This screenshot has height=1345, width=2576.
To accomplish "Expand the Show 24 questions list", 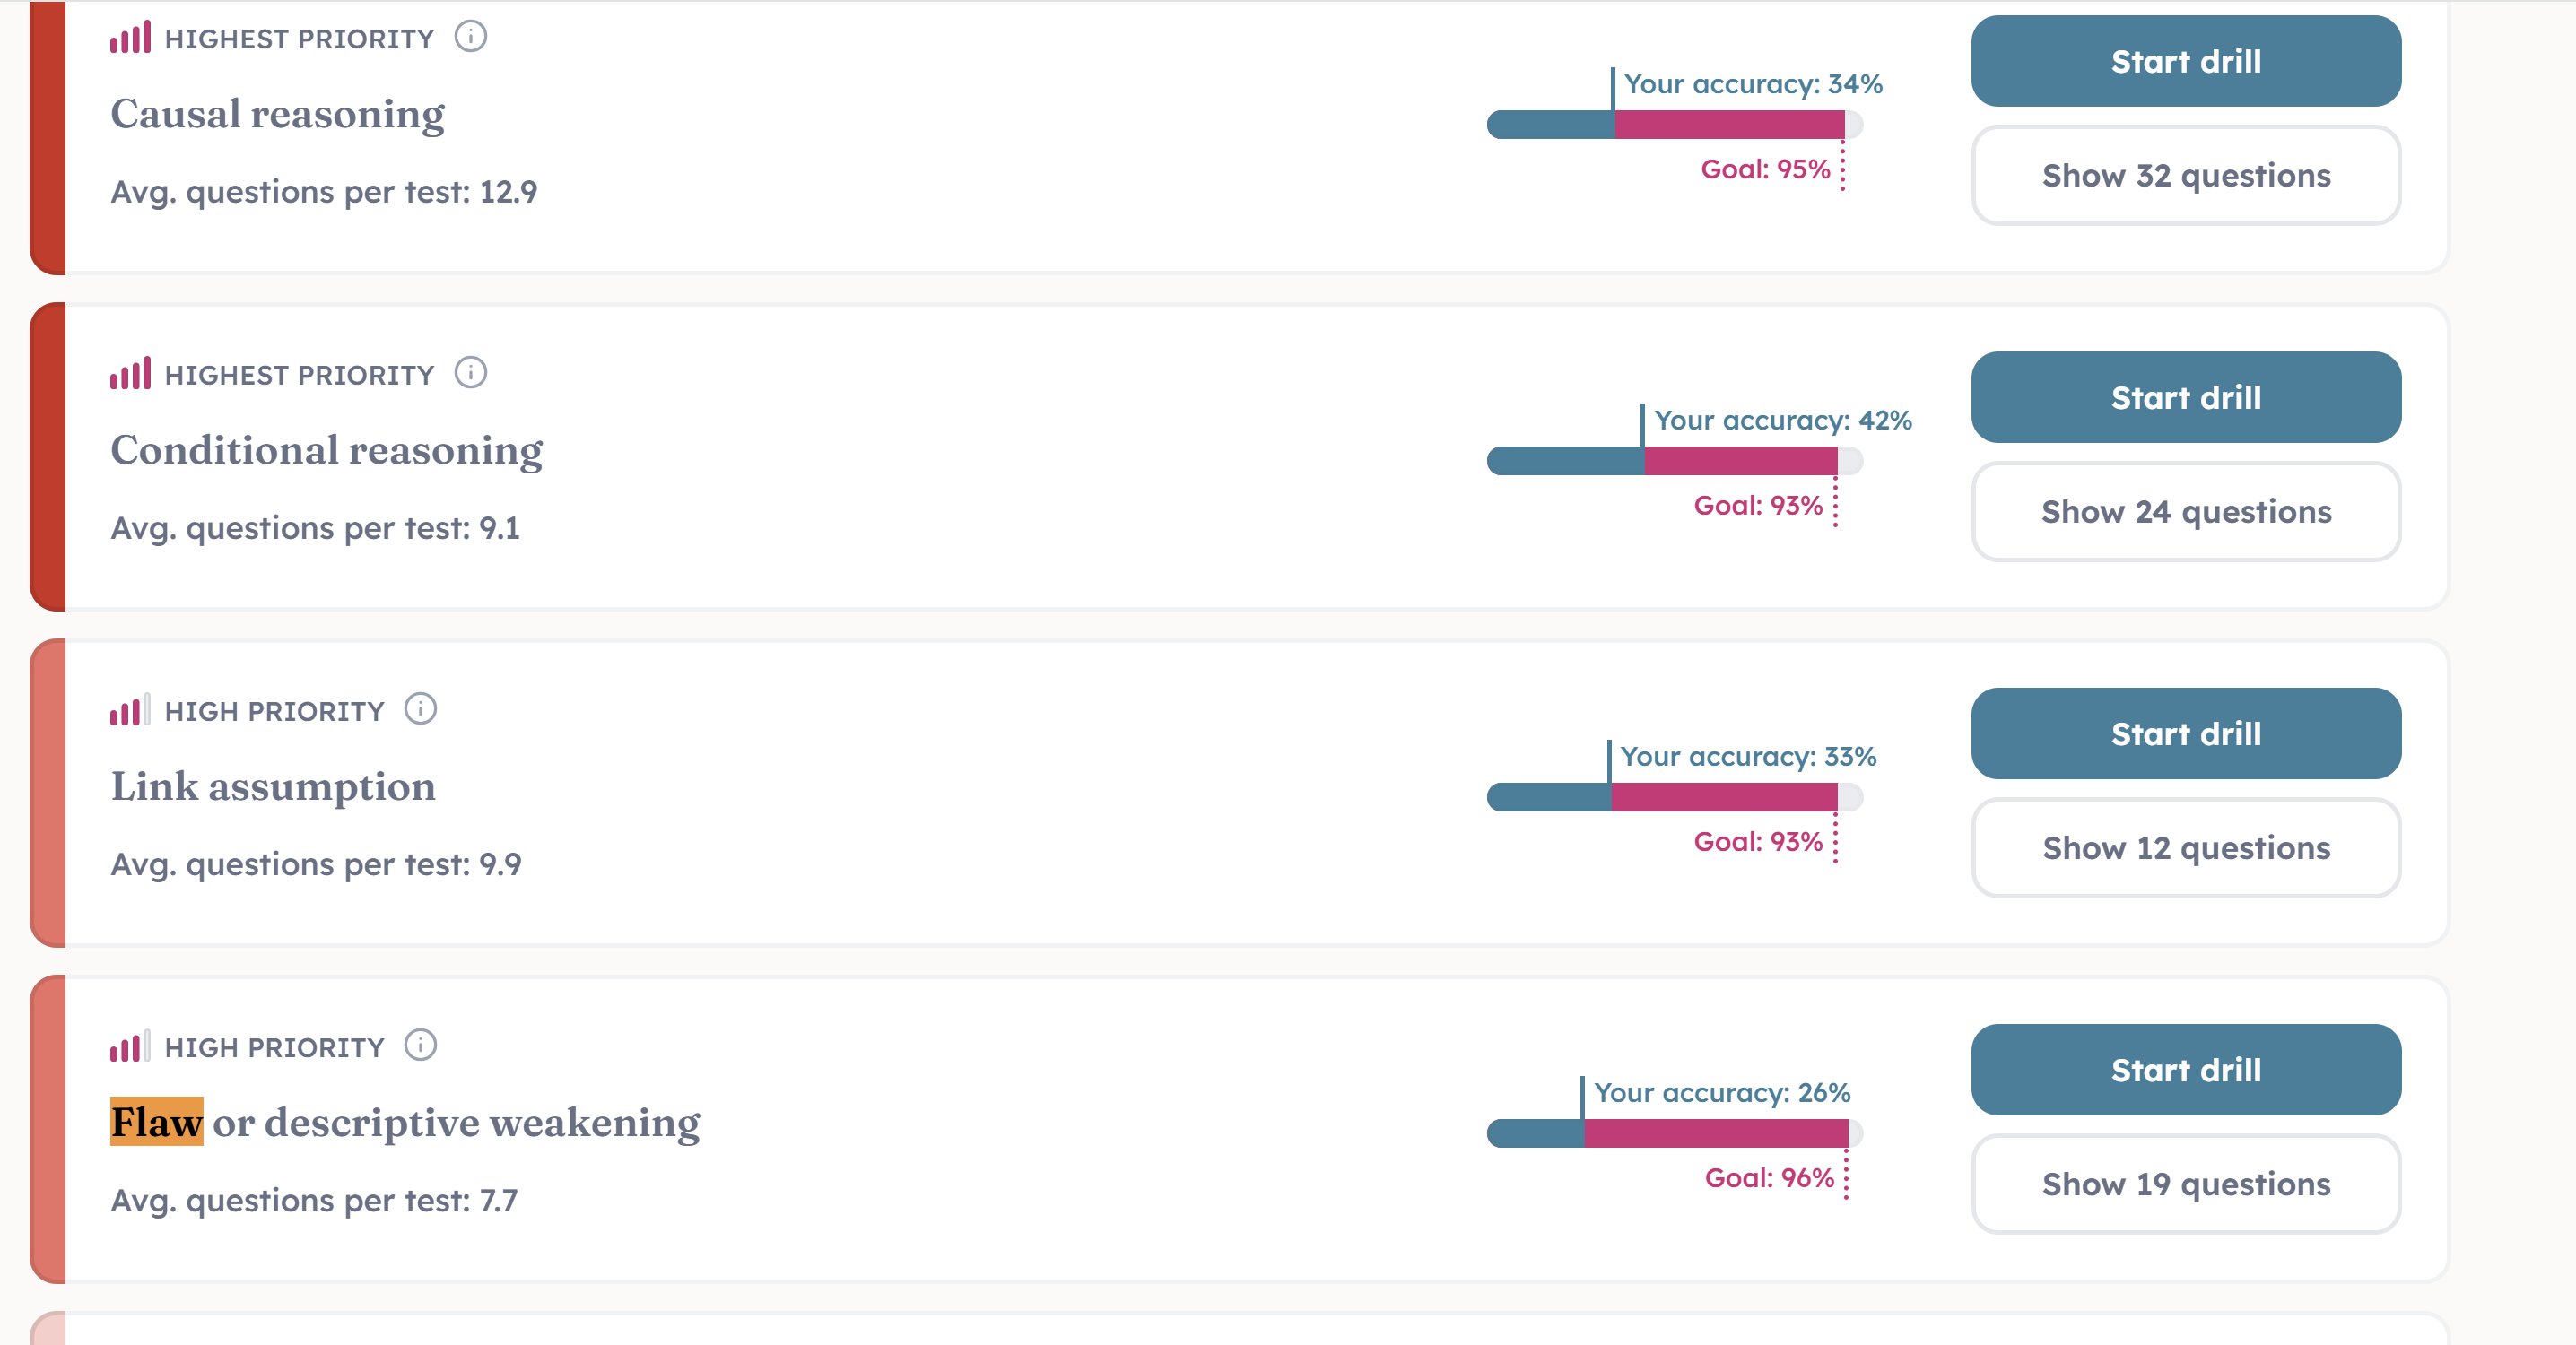I will [2186, 512].
